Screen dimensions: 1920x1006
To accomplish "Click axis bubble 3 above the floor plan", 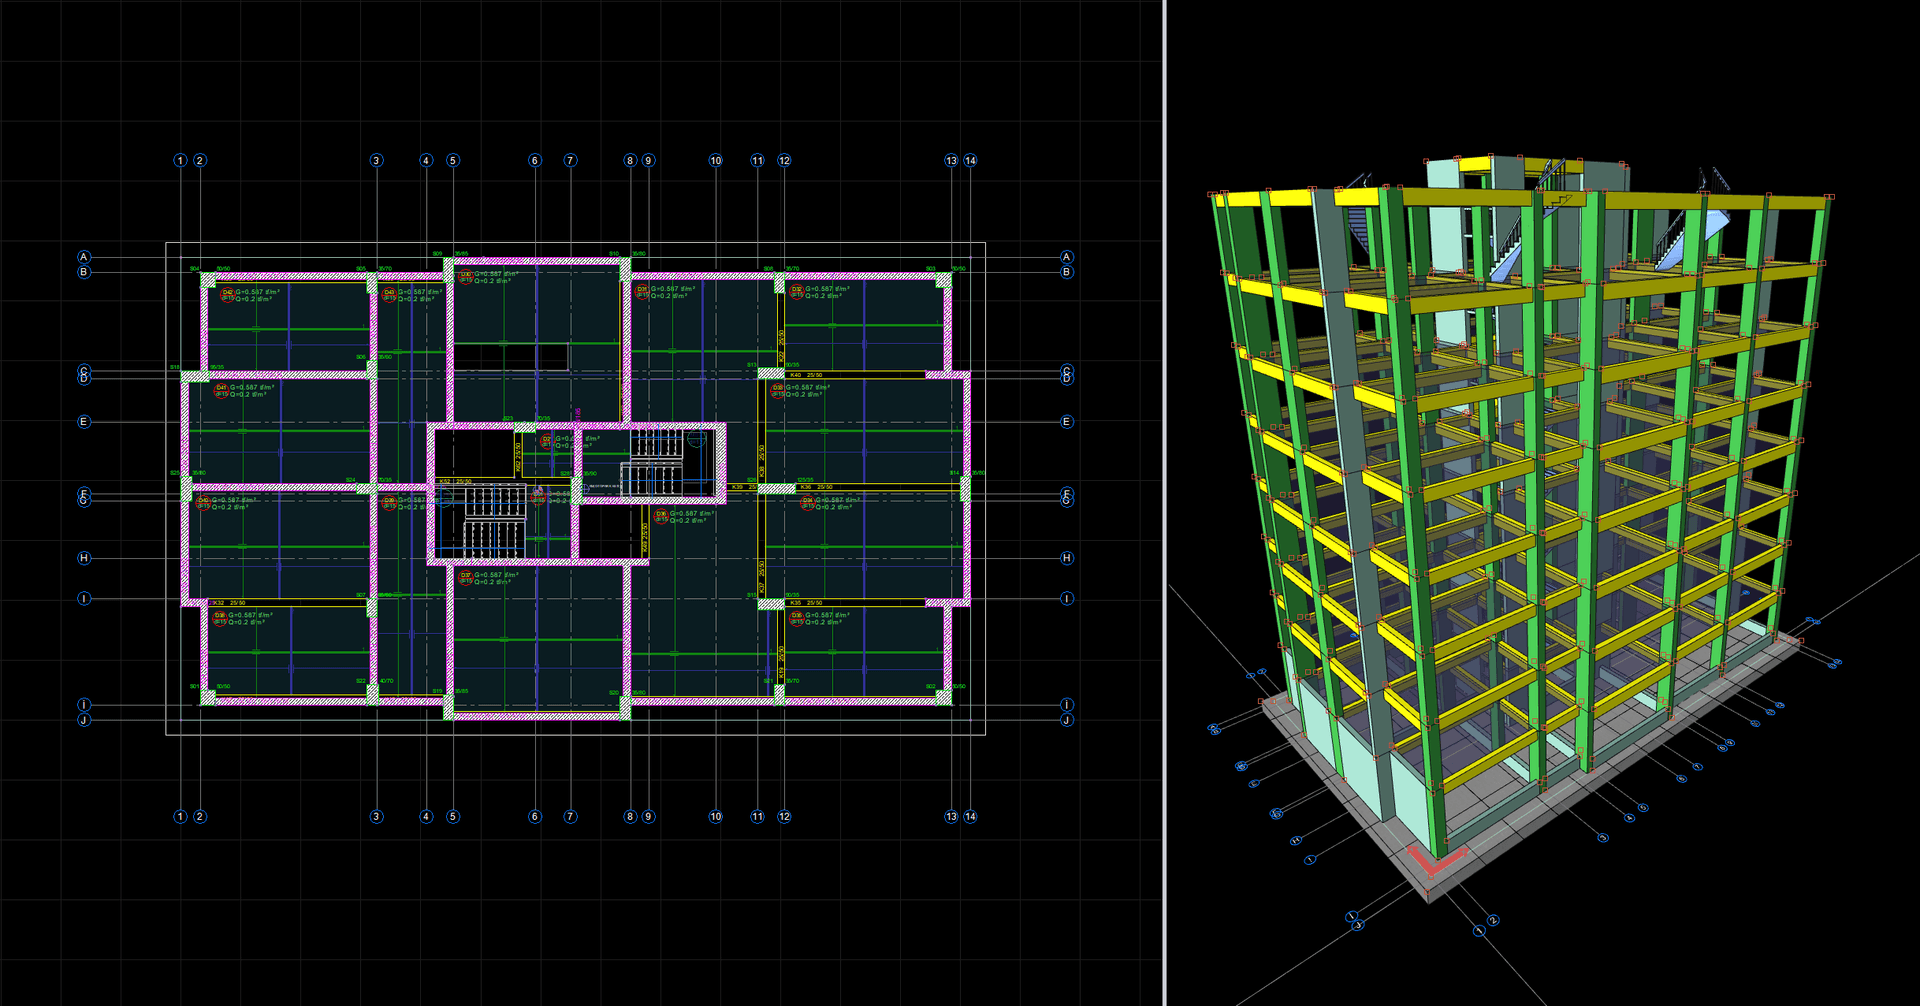I will (376, 160).
